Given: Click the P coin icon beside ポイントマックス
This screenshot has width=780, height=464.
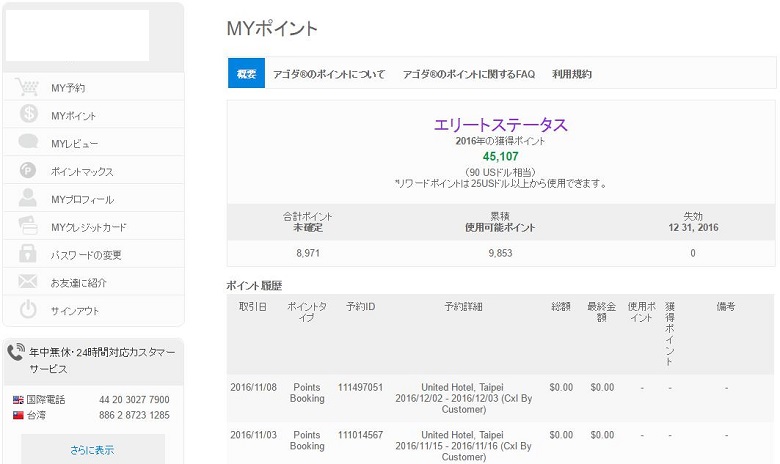Looking at the screenshot, I should click(x=28, y=171).
